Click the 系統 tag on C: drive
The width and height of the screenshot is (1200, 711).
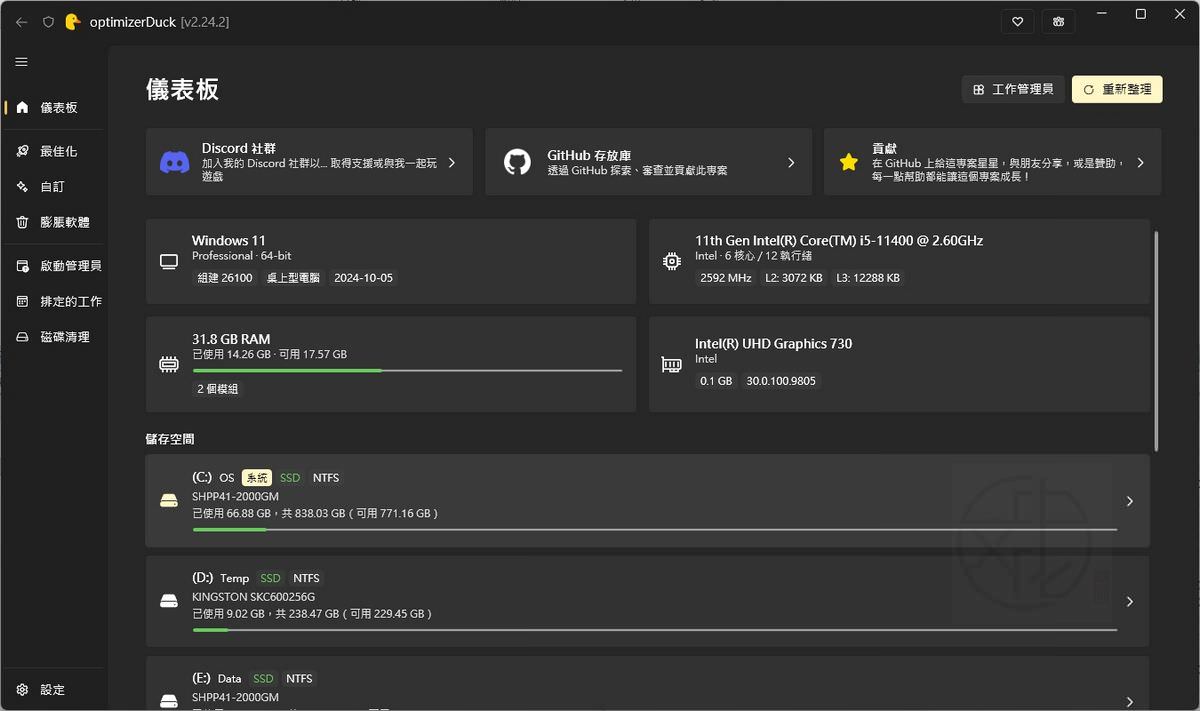click(257, 478)
